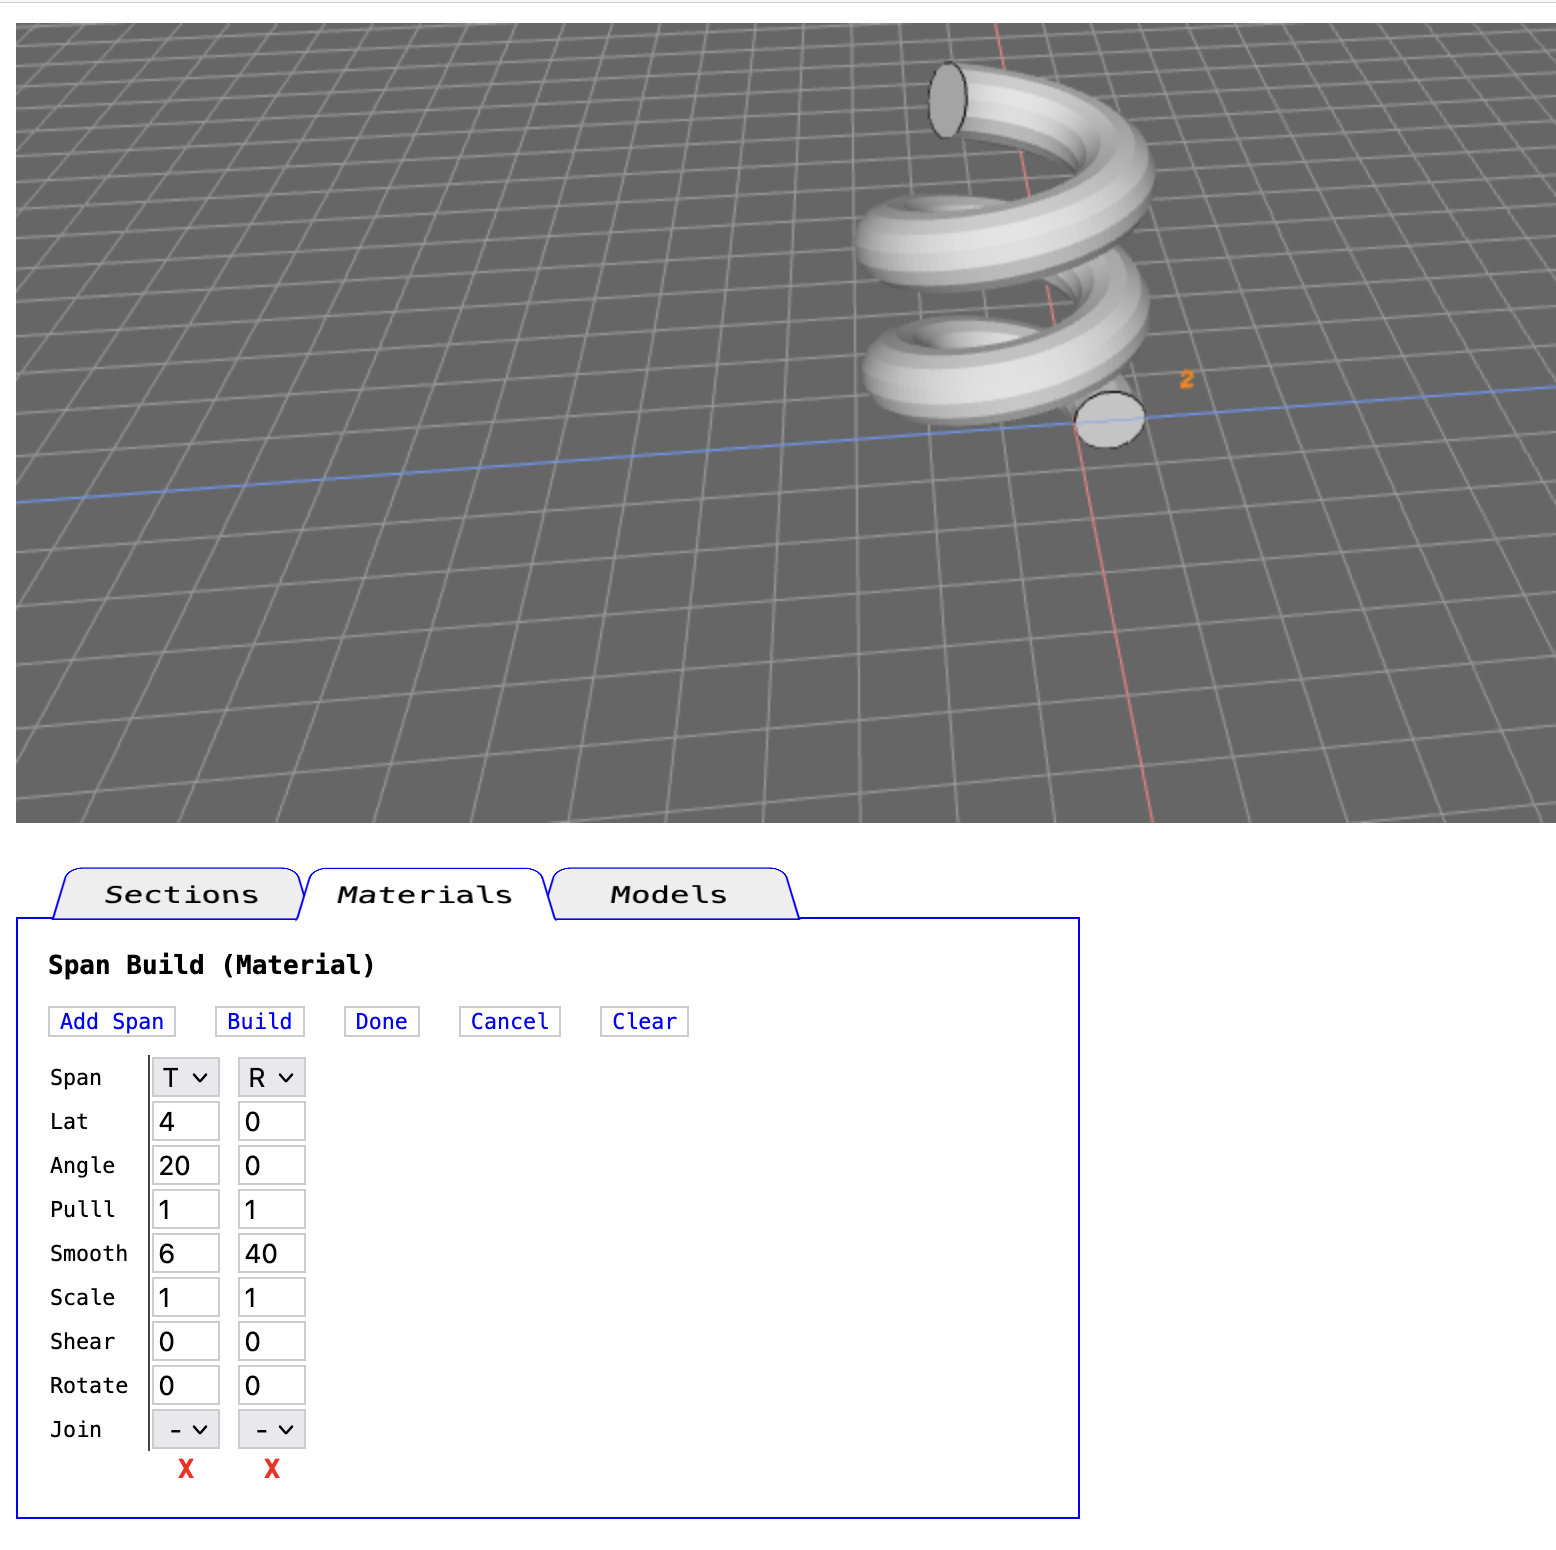Expand the Join dropdown for T span

[x=185, y=1429]
